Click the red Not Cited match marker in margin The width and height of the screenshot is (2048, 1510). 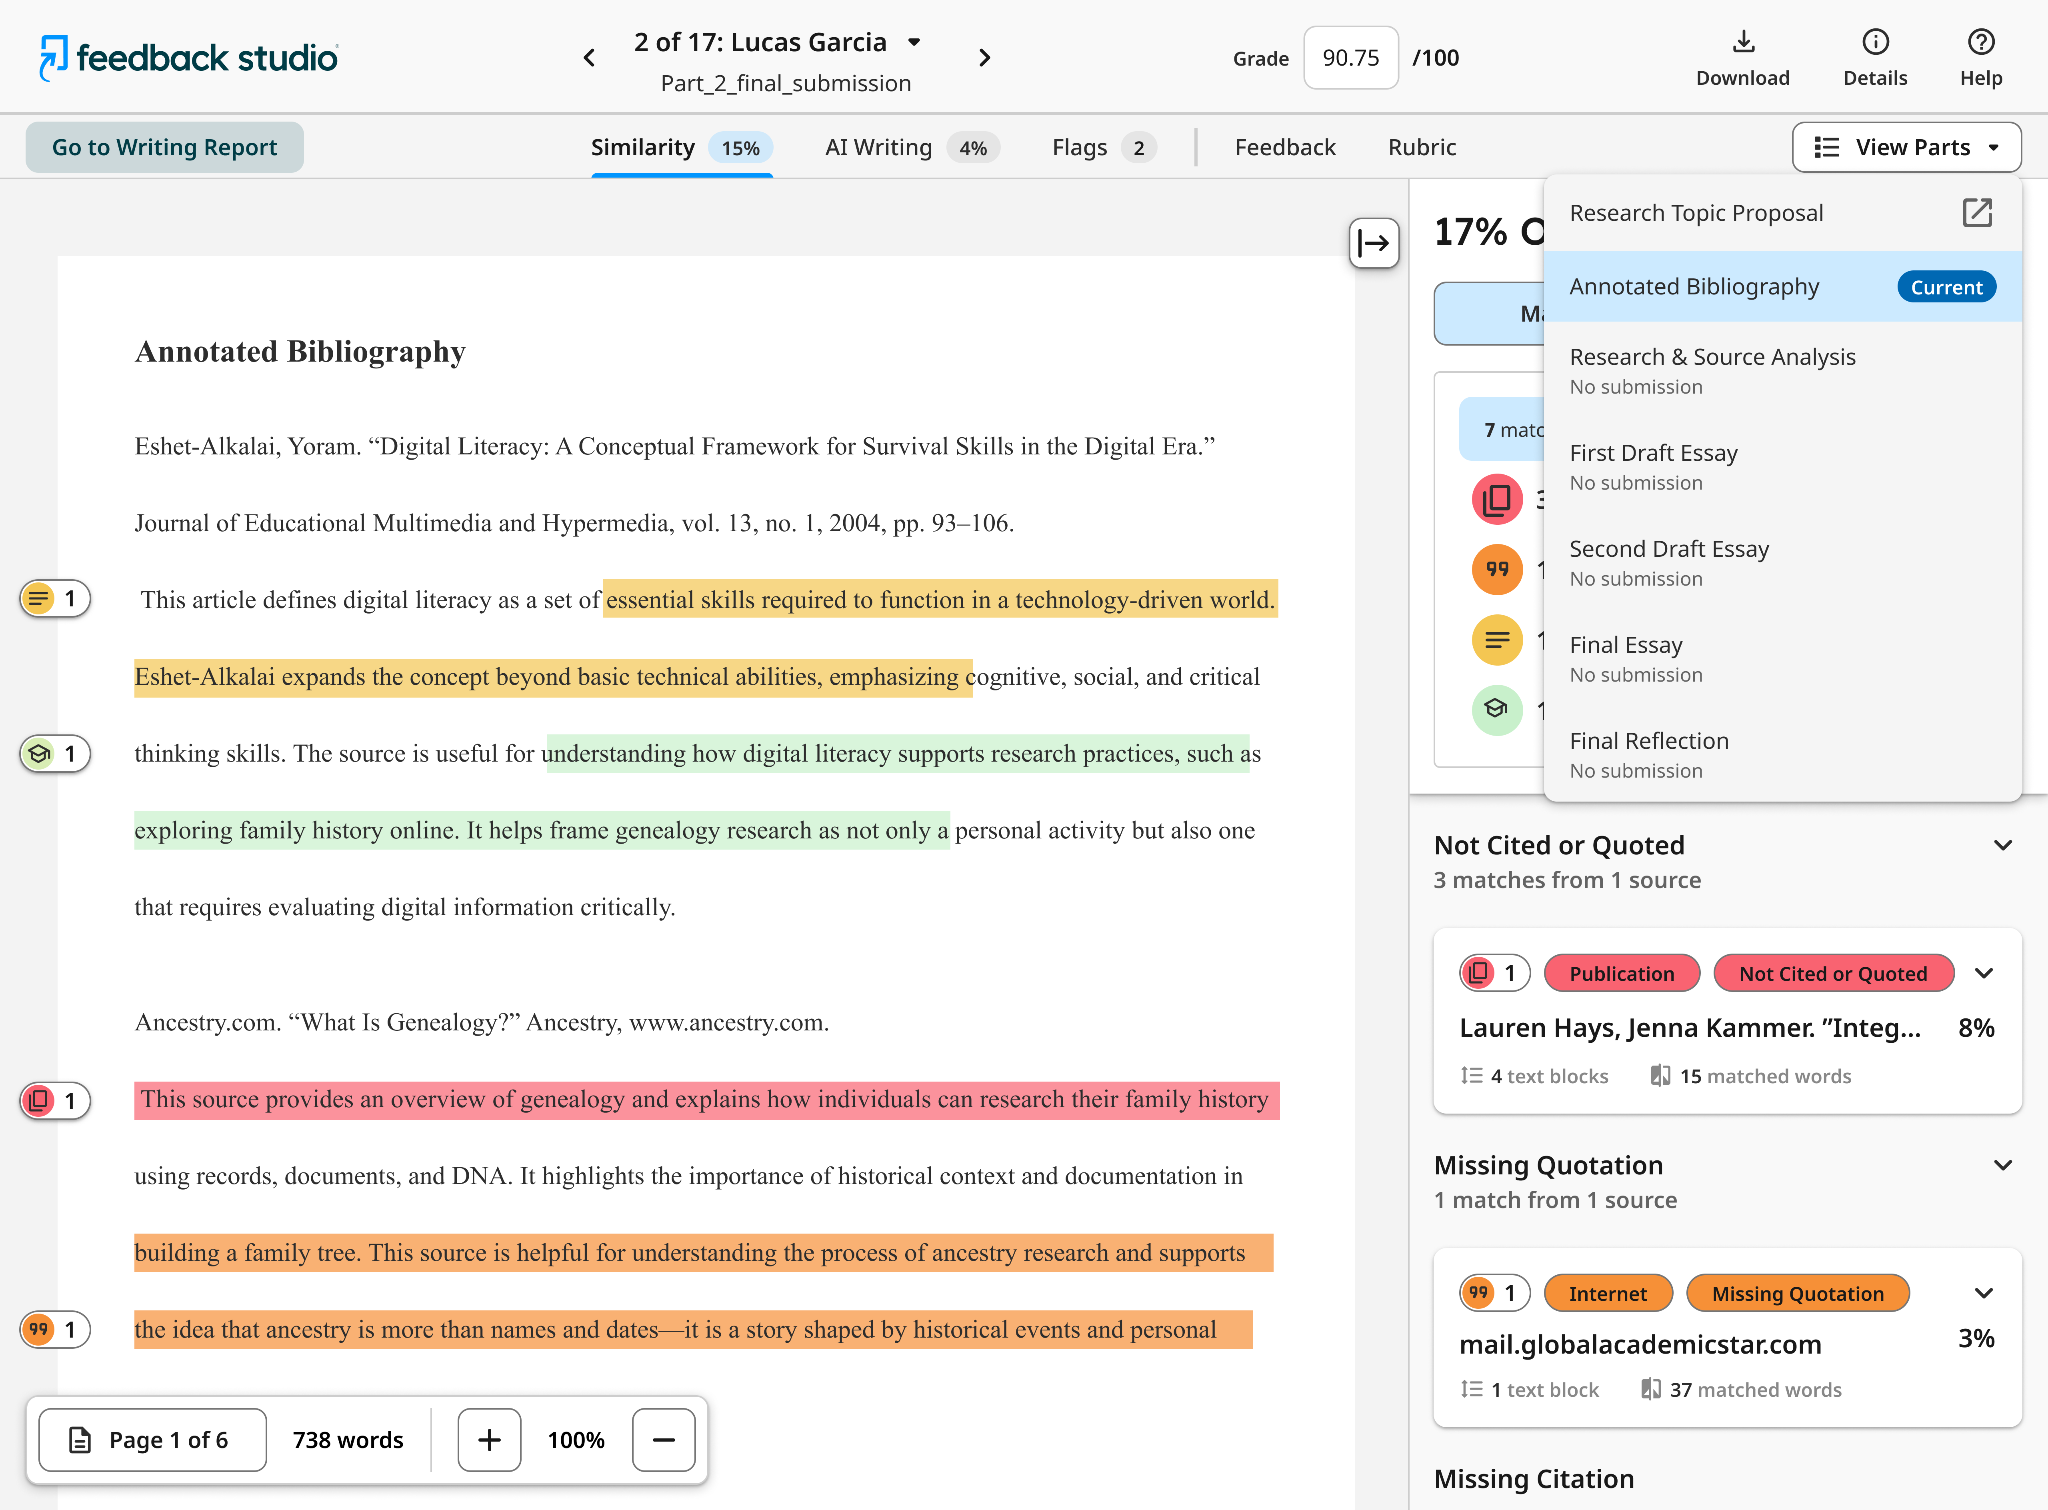pos(56,1101)
